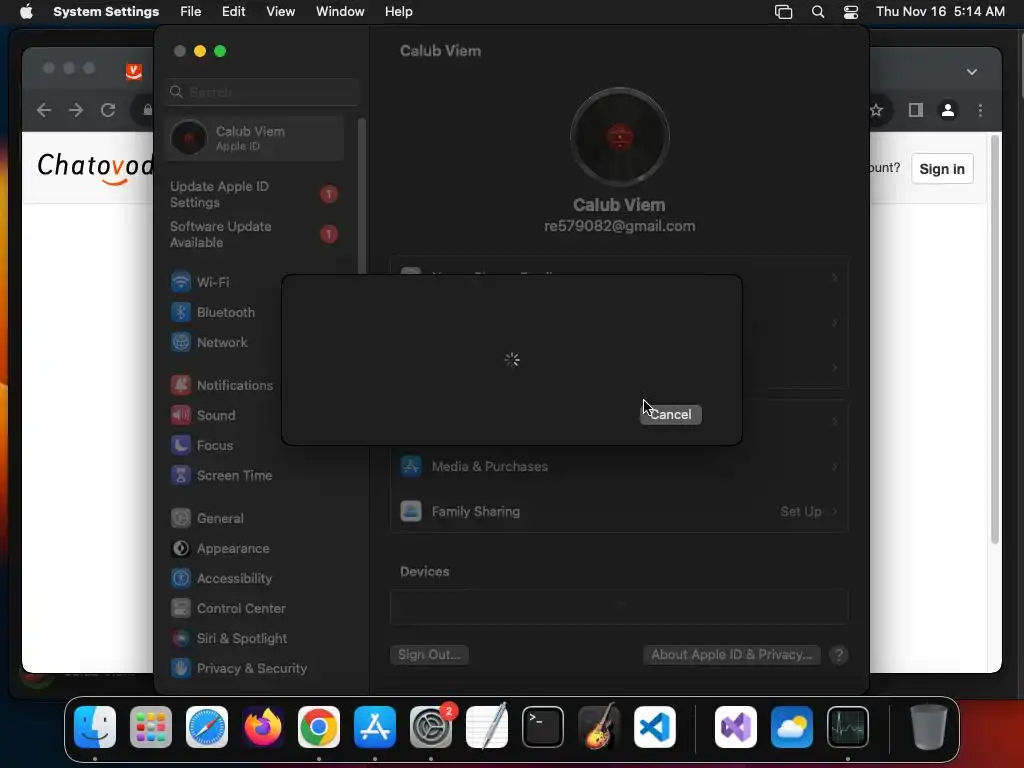The width and height of the screenshot is (1024, 768).
Task: Open the Edit menu
Action: [x=233, y=12]
